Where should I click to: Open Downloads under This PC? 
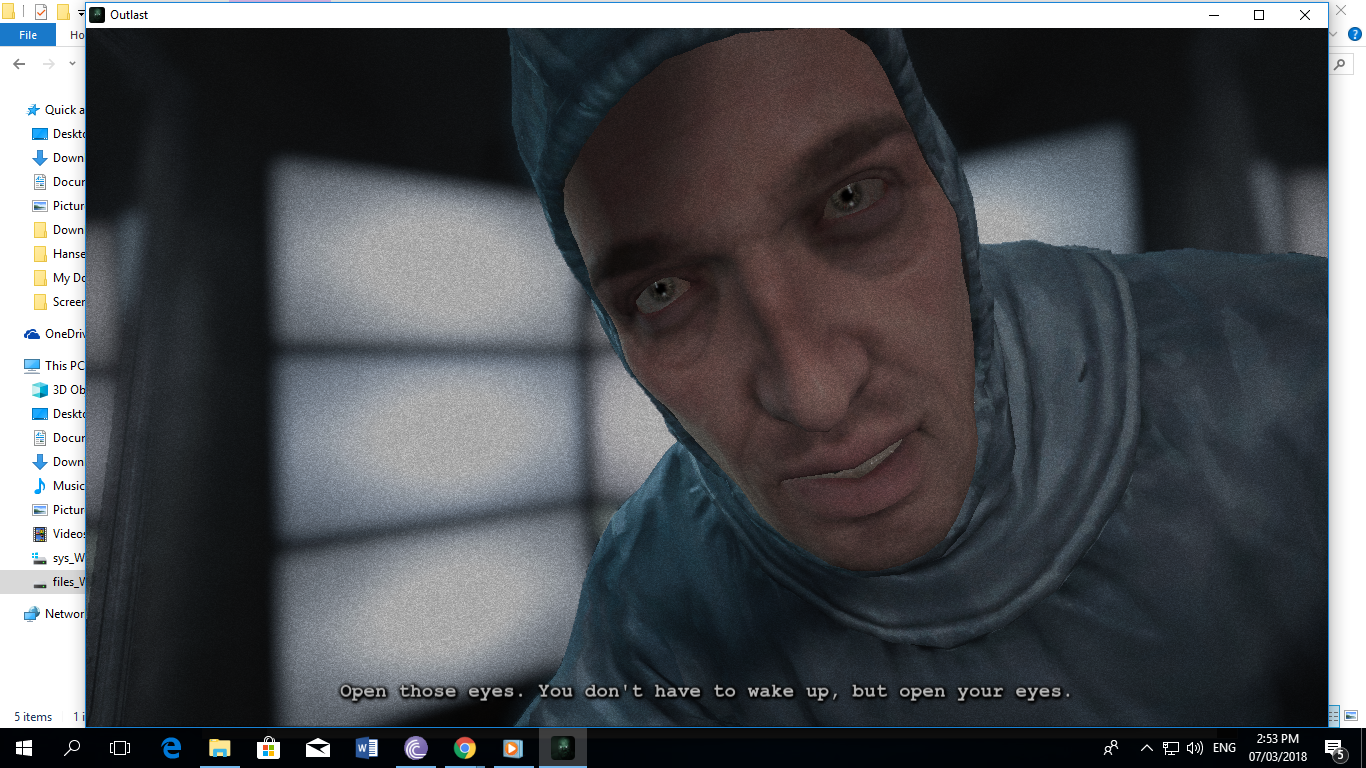click(x=59, y=462)
